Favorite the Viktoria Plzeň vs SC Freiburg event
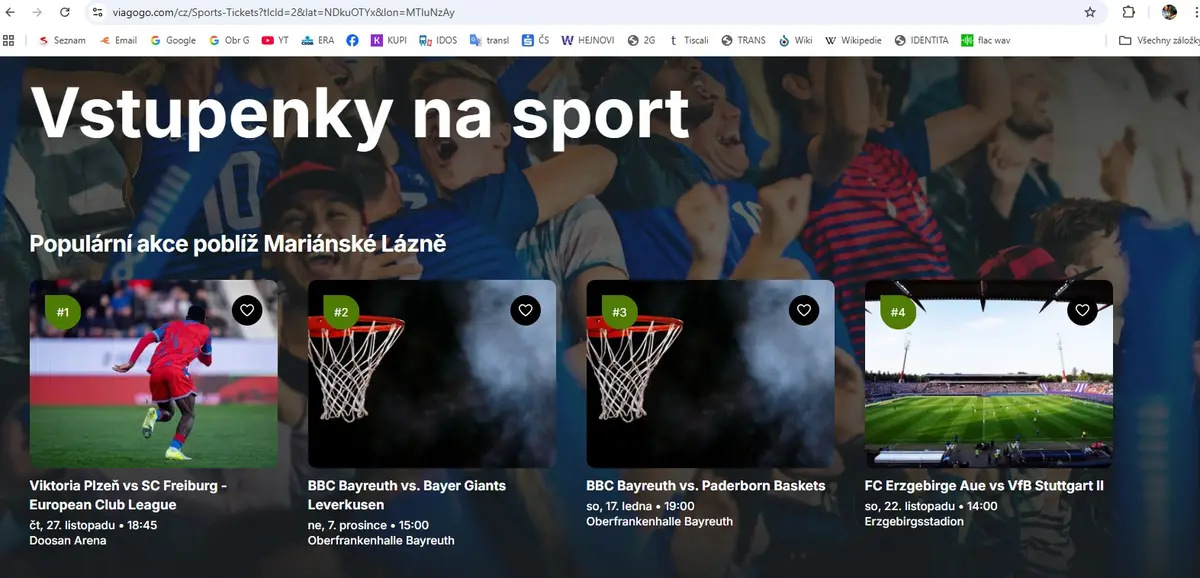Screen dimensions: 1200x578 [247, 310]
